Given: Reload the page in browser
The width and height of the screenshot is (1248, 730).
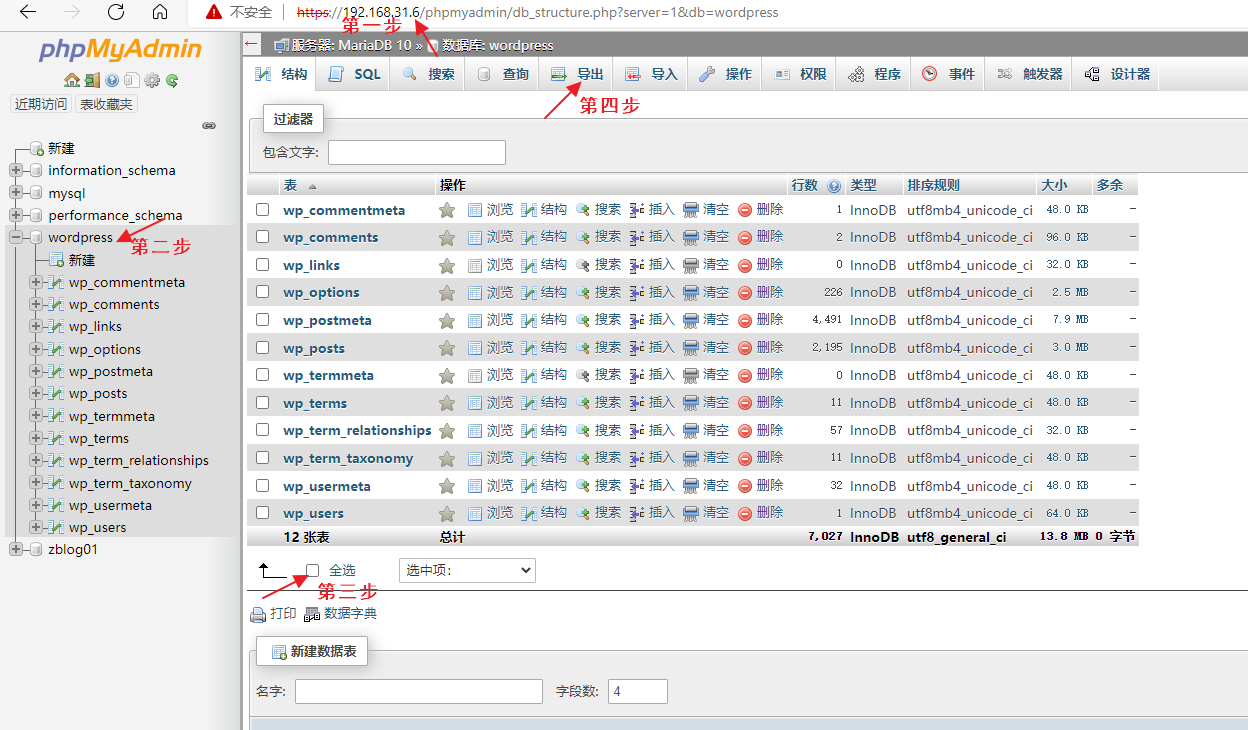Looking at the screenshot, I should [x=116, y=13].
